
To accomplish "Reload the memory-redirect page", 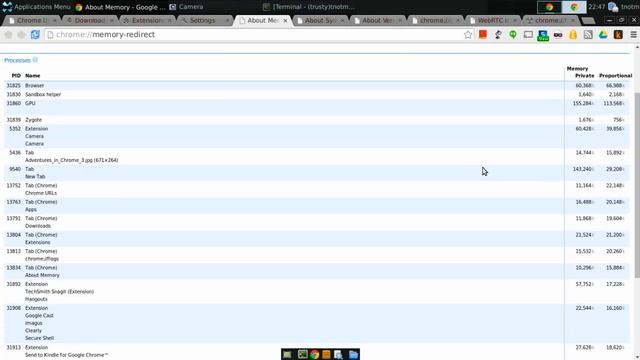I will [35, 35].
